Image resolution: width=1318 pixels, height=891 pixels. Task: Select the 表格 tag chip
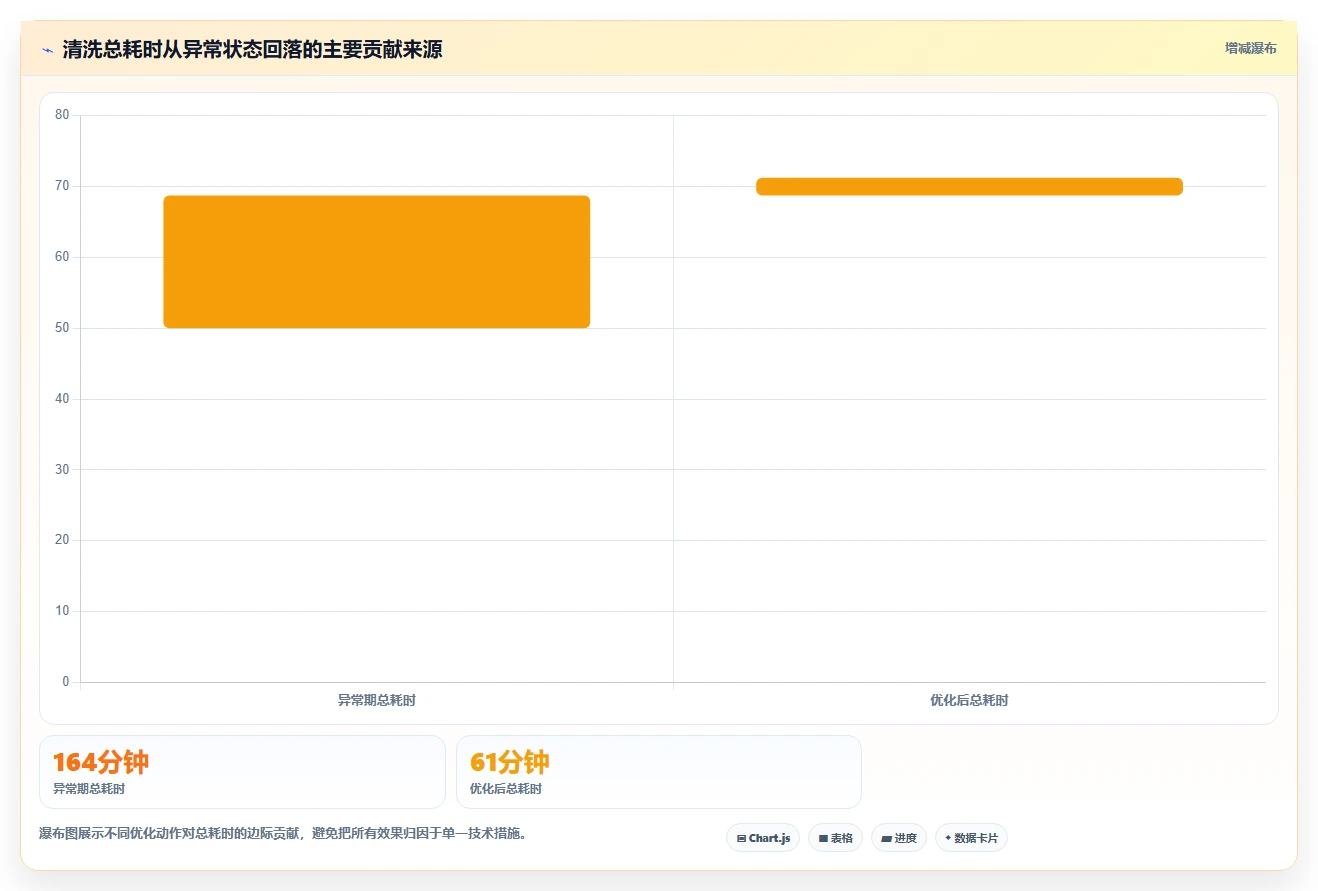click(x=835, y=838)
